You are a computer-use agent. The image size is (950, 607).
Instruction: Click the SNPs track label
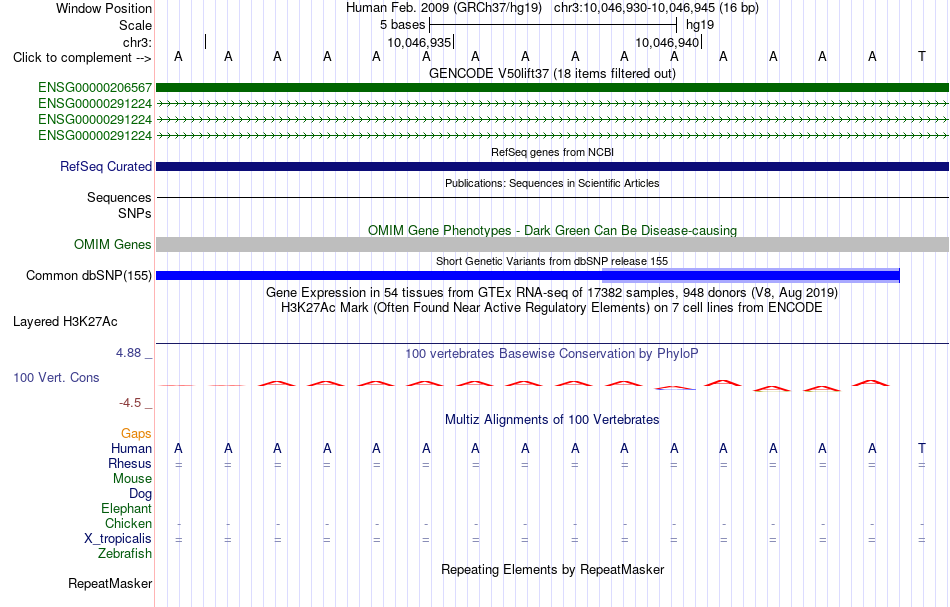pyautogui.click(x=135, y=213)
